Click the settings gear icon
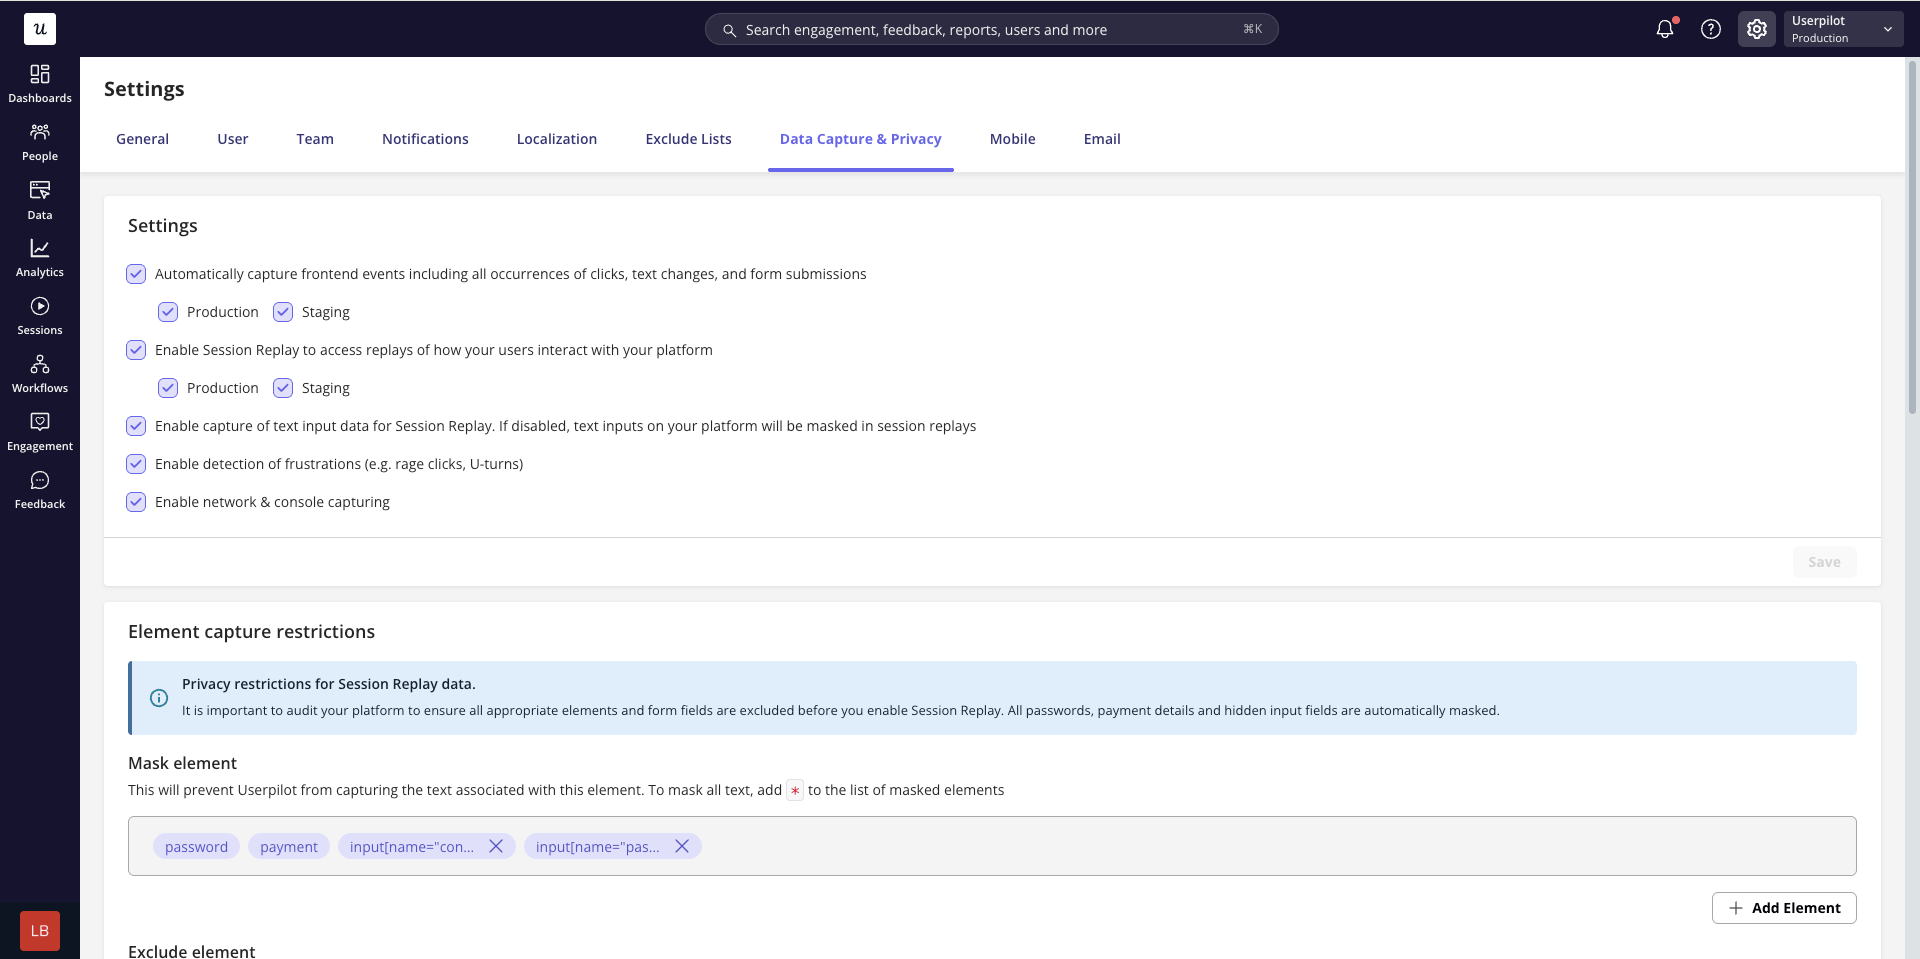This screenshot has width=1920, height=959. (1757, 29)
